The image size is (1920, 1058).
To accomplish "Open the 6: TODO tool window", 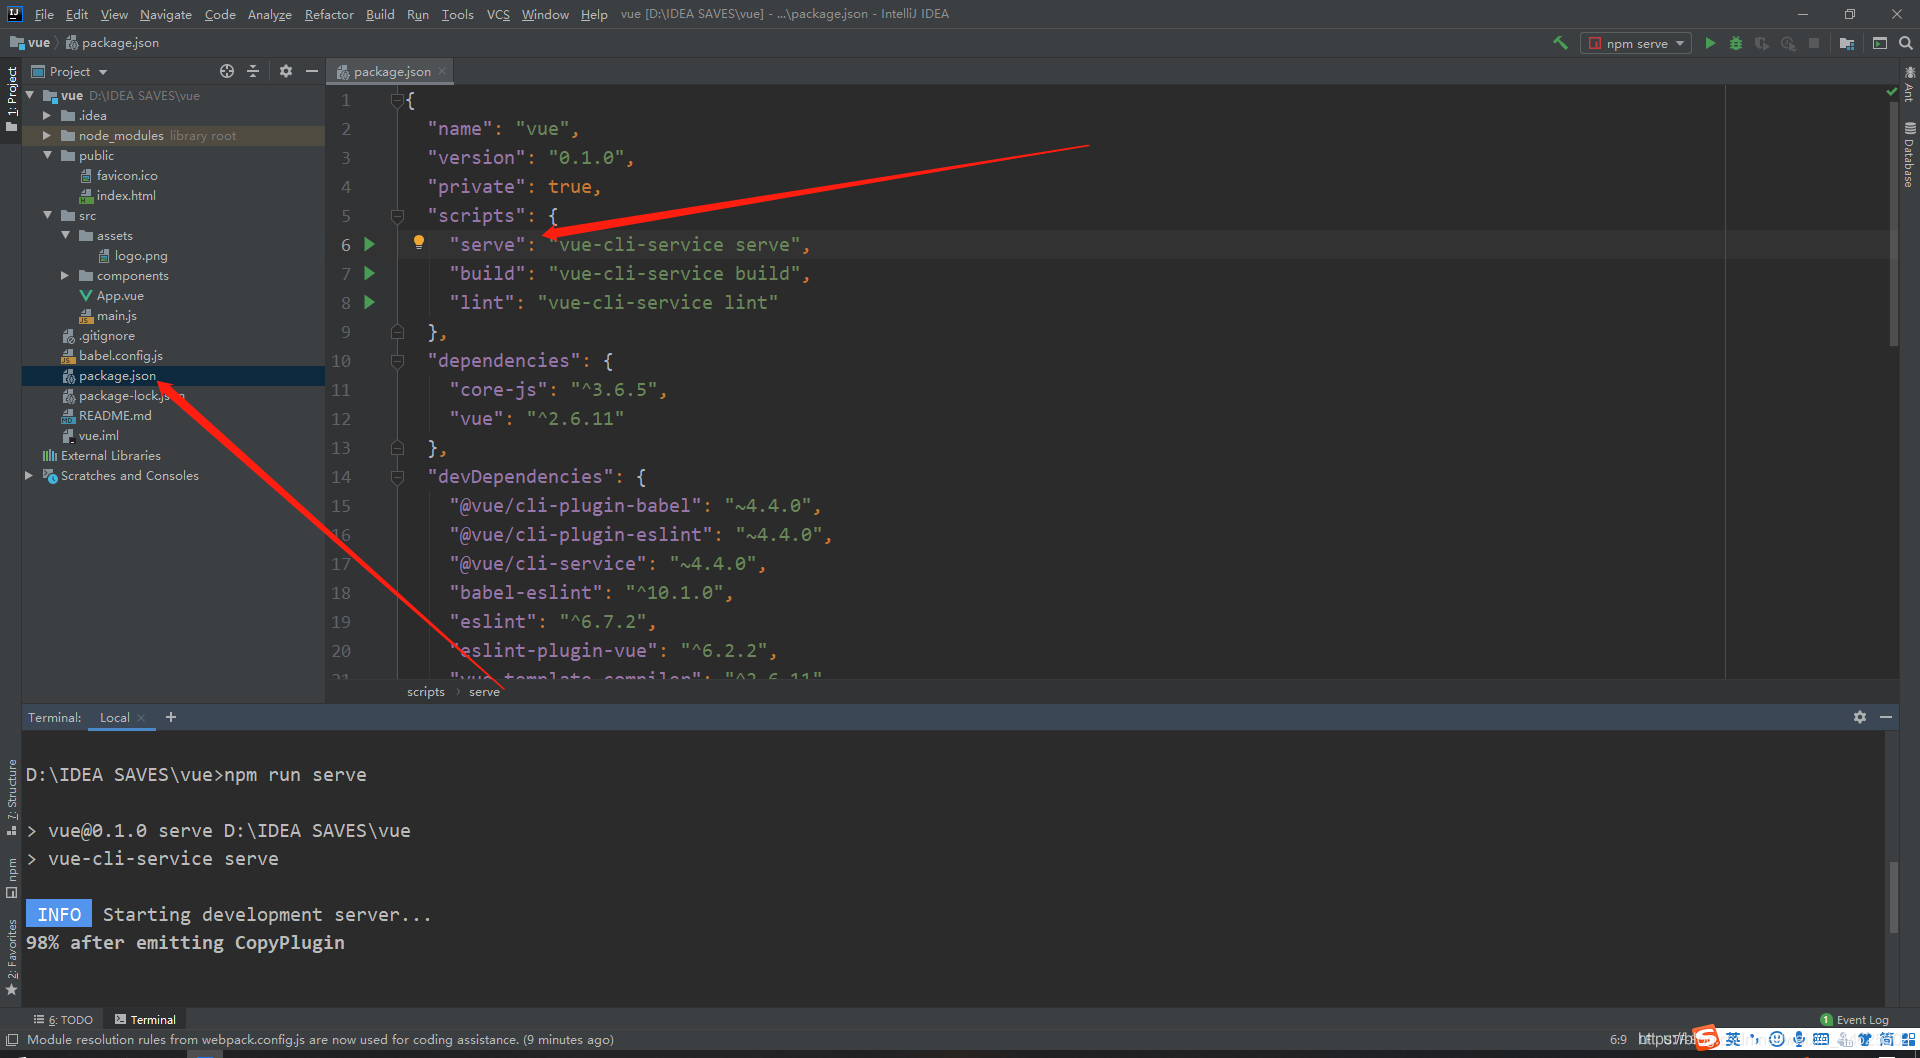I will click(63, 1020).
